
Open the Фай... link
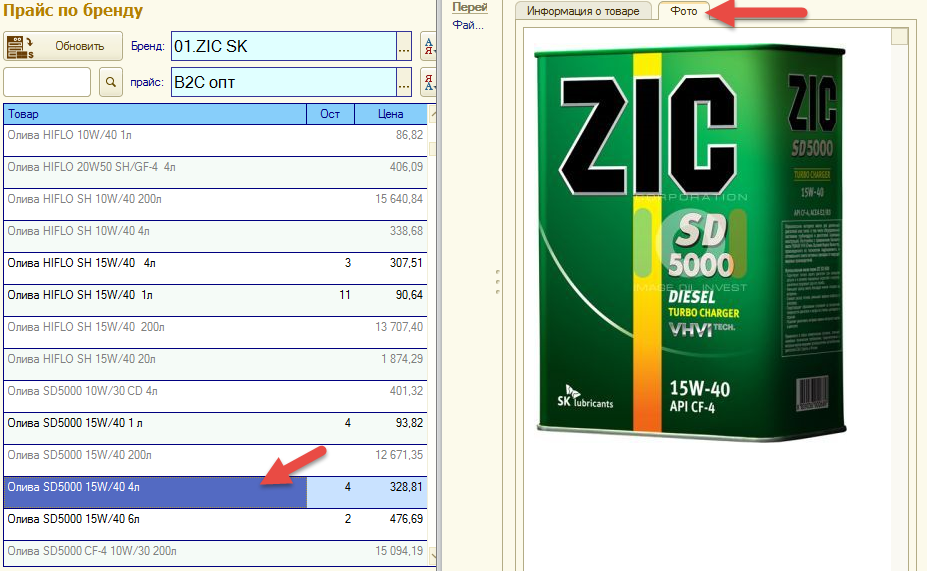tap(468, 25)
